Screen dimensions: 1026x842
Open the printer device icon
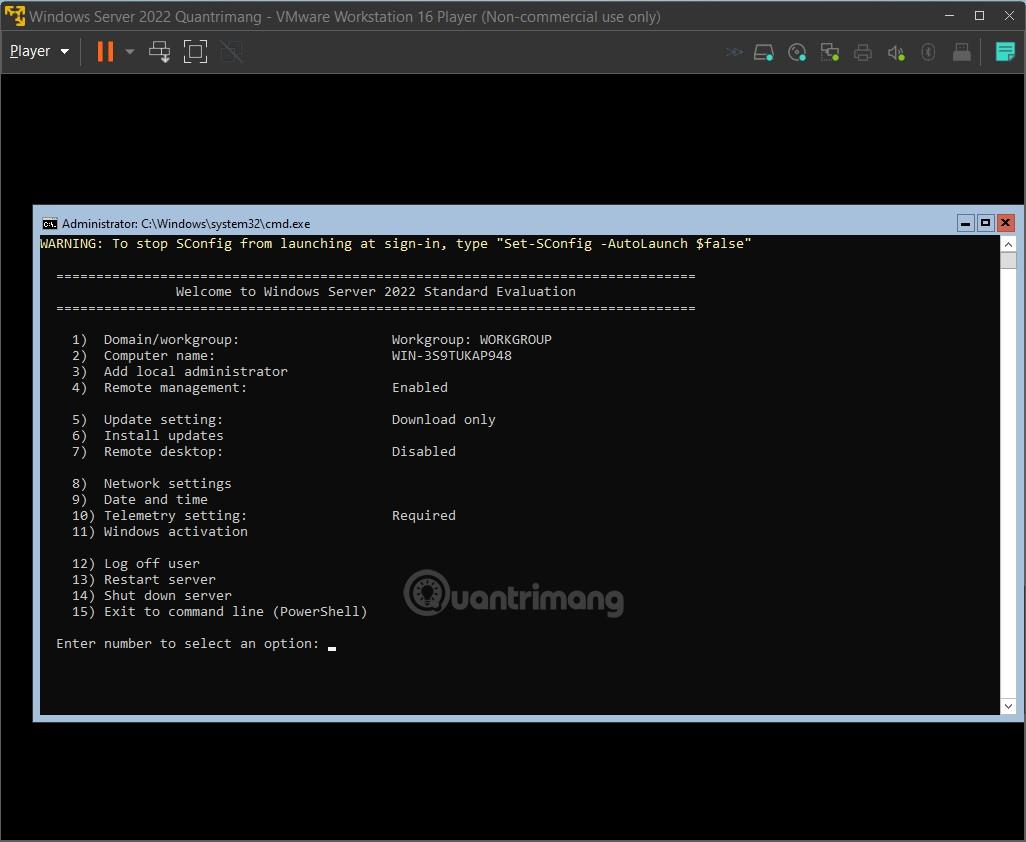coord(862,52)
